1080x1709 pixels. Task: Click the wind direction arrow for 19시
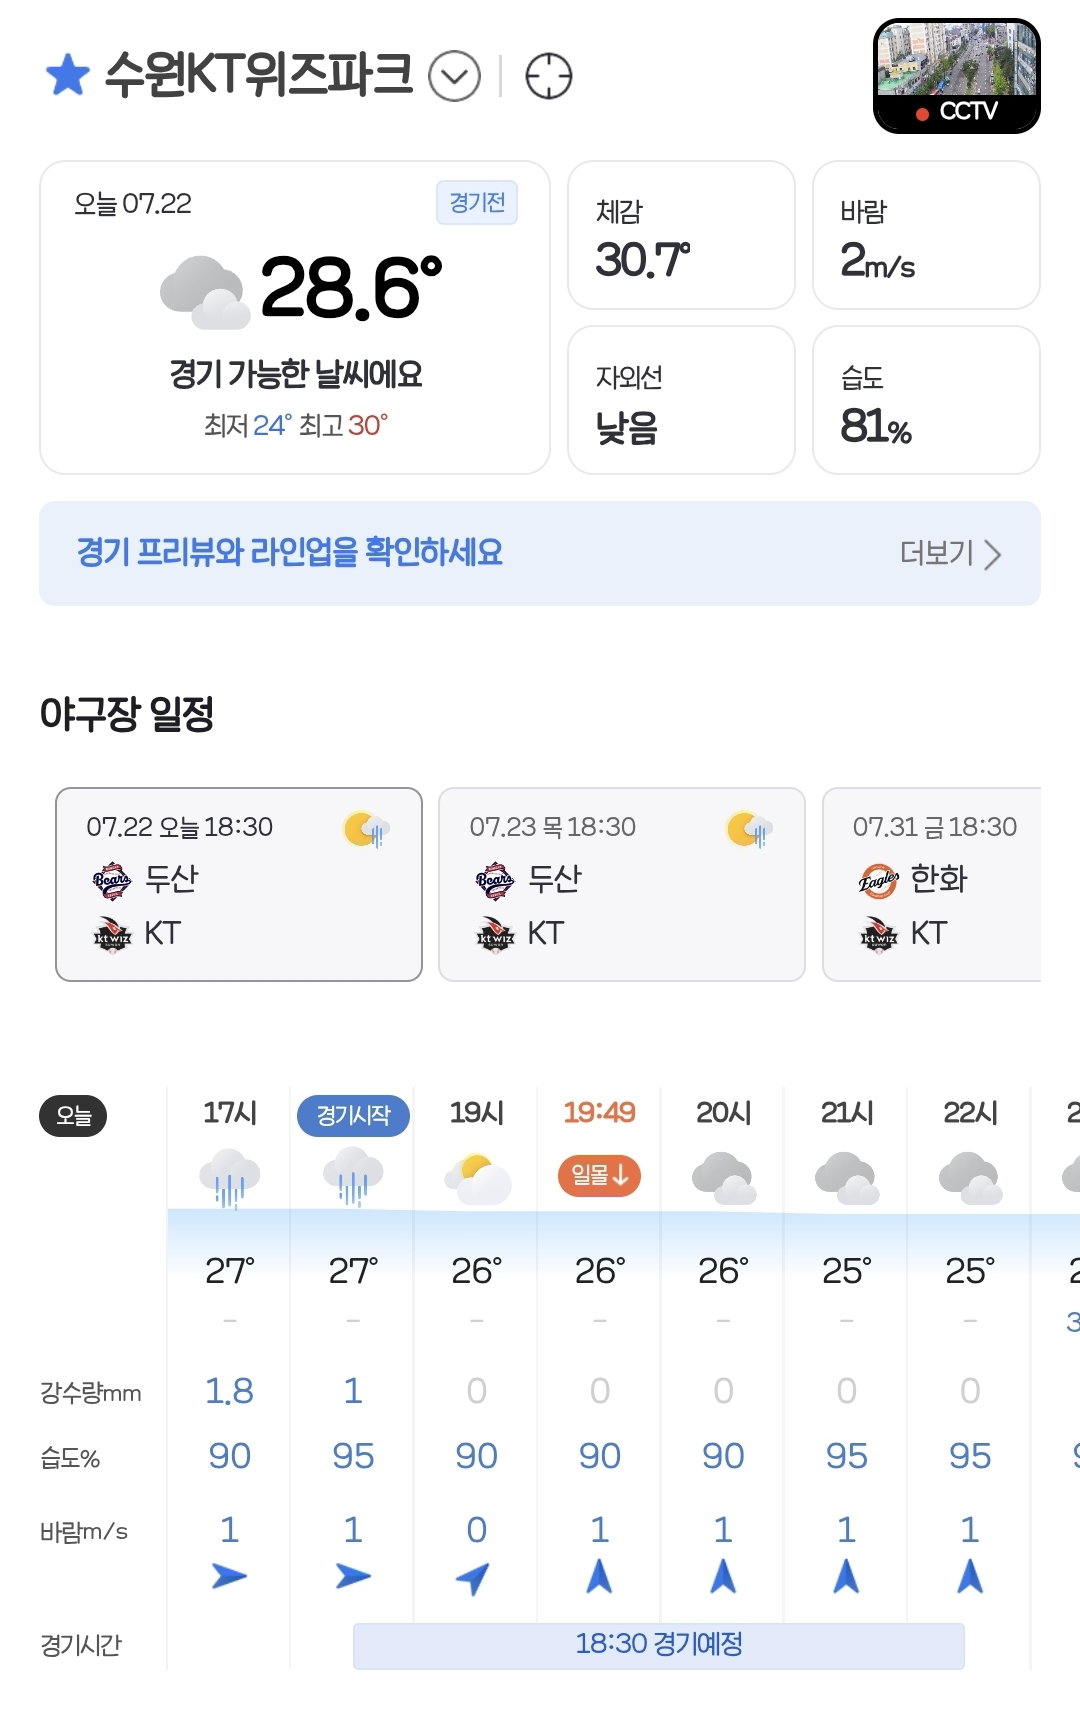pyautogui.click(x=473, y=1577)
